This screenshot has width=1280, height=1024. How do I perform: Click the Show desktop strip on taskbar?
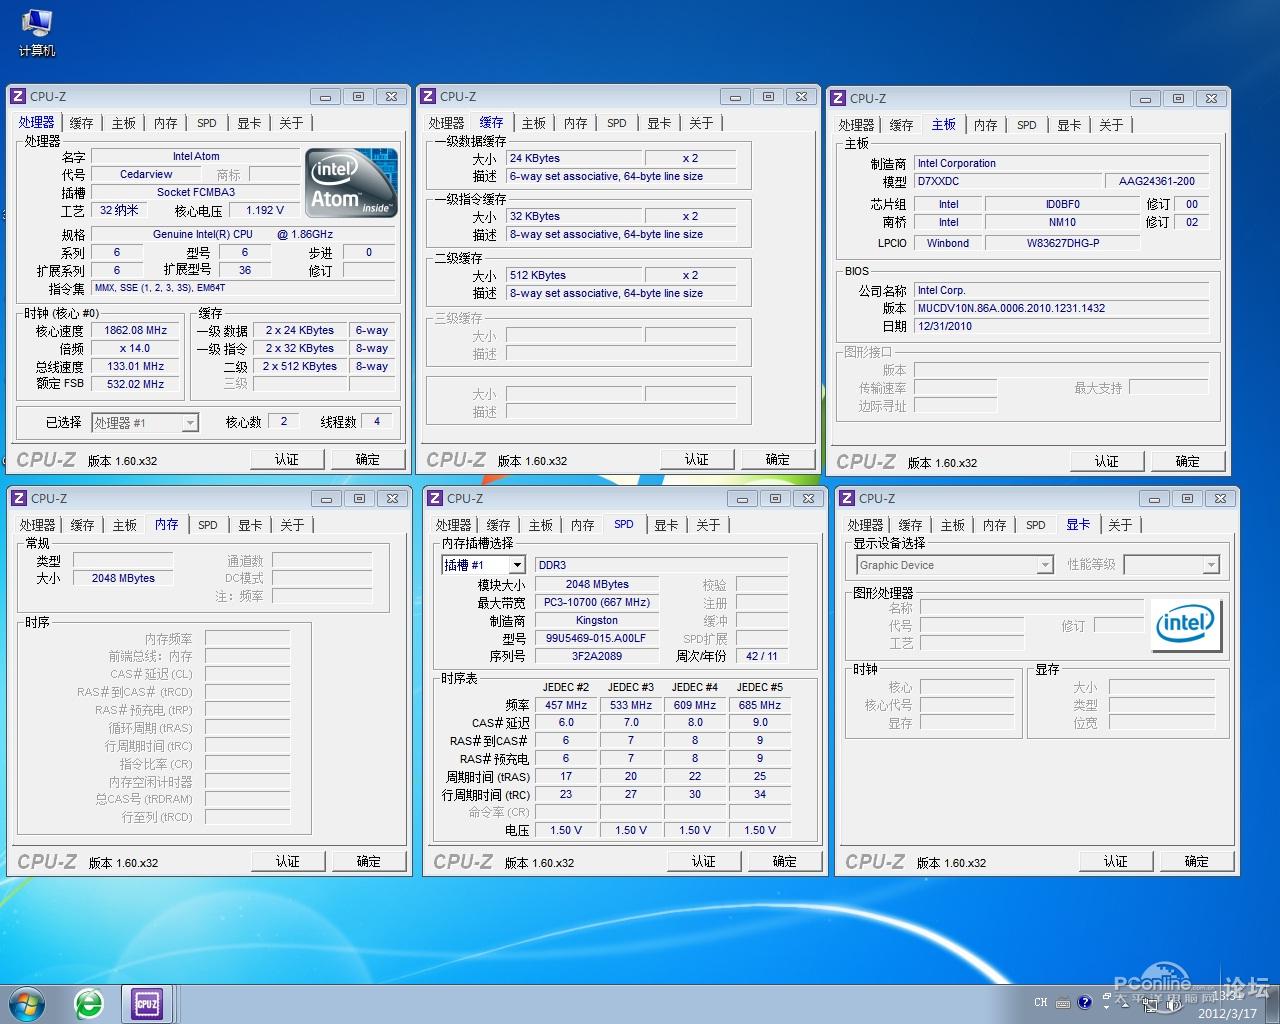[1272, 1004]
